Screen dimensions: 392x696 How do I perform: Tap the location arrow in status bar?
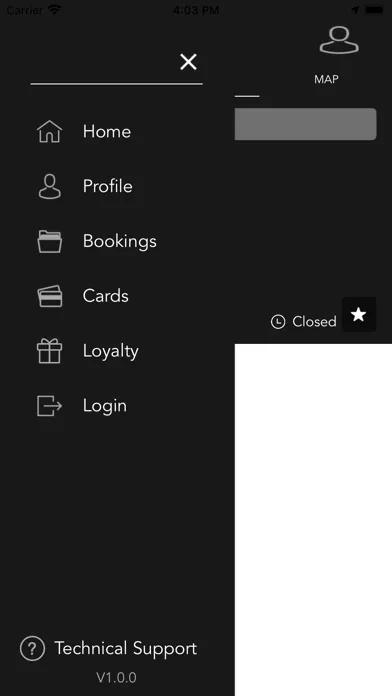point(355,10)
